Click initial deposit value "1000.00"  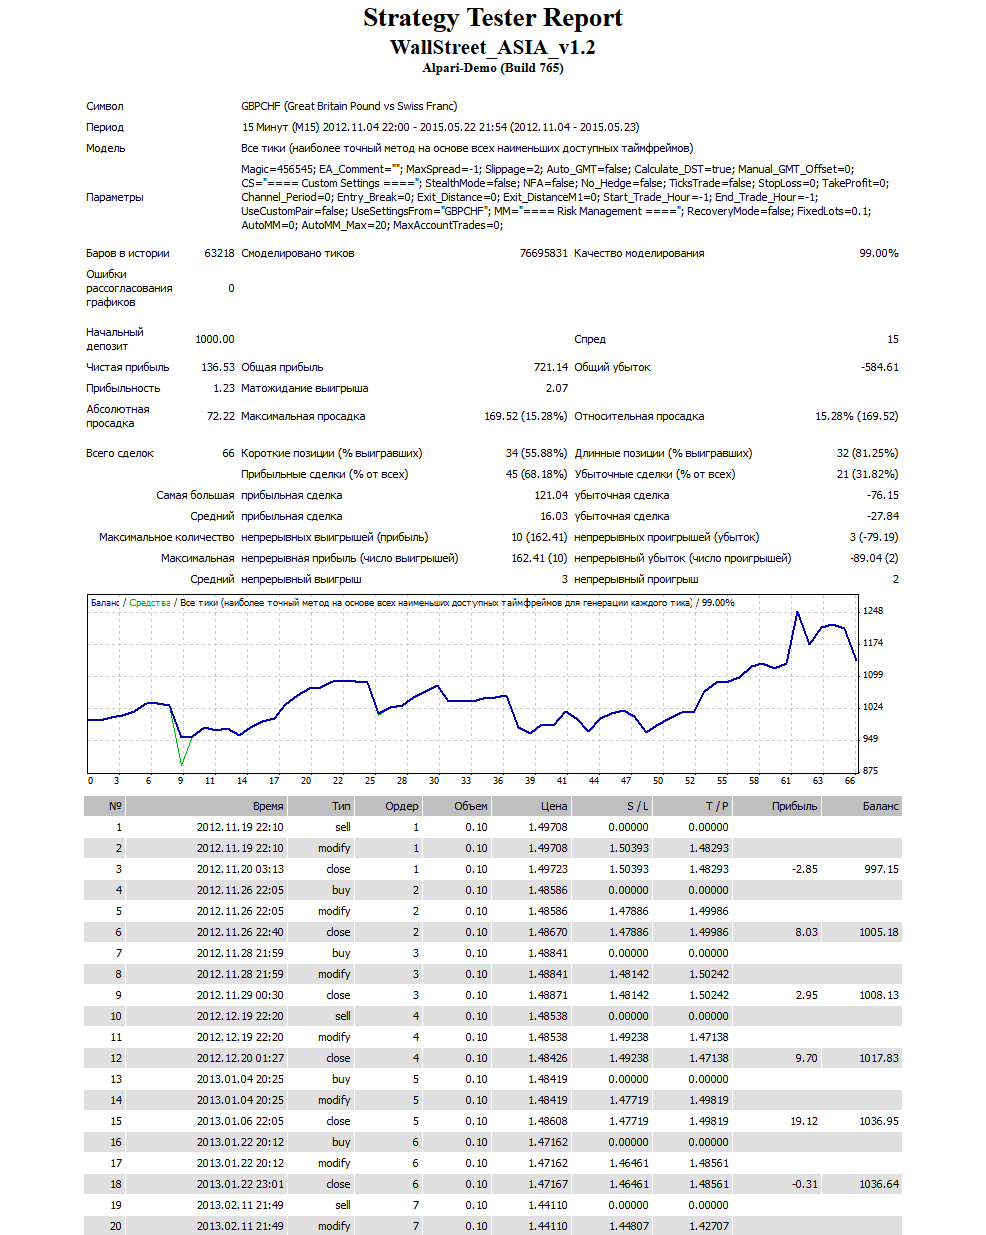click(x=215, y=339)
